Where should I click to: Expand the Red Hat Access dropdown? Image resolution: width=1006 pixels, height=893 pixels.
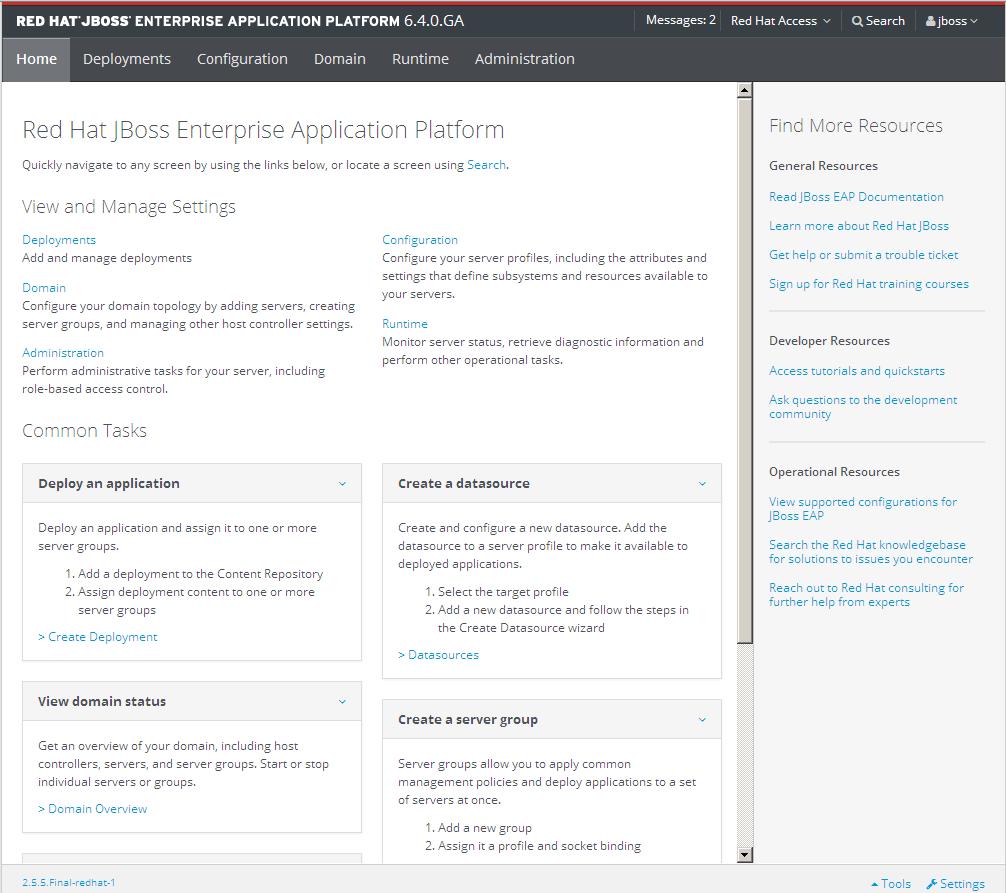(x=780, y=21)
